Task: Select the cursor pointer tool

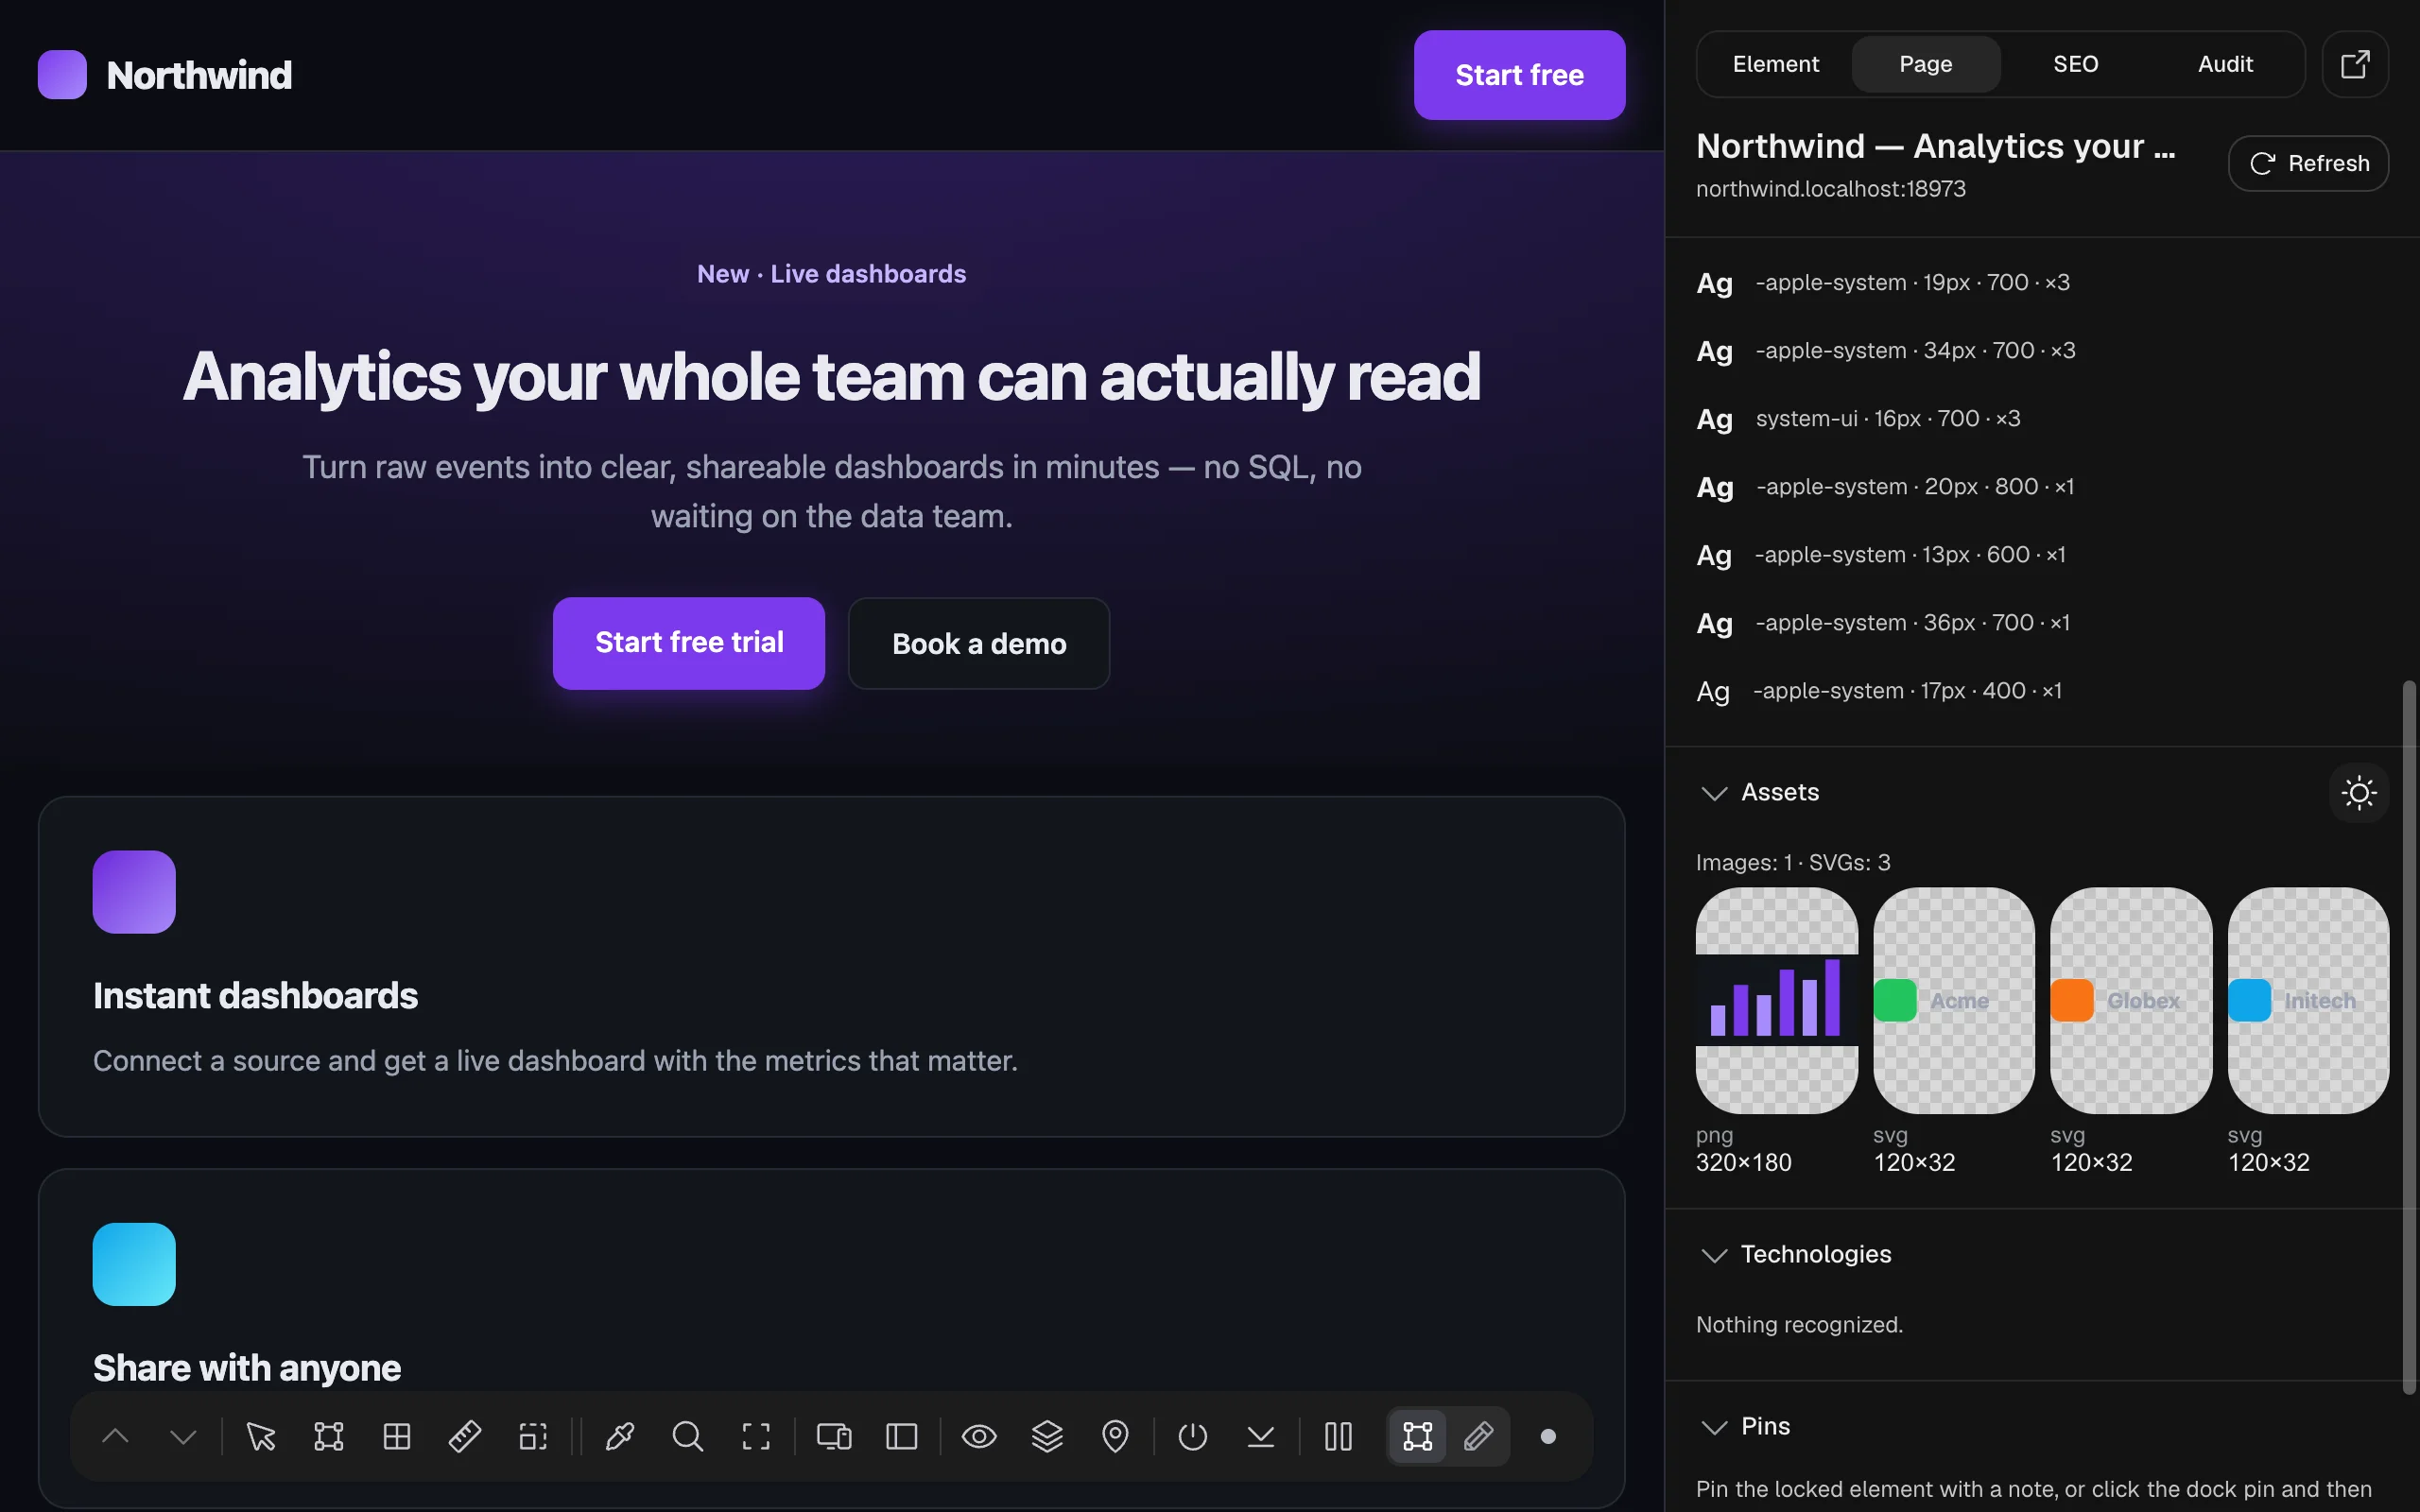Action: click(x=261, y=1437)
